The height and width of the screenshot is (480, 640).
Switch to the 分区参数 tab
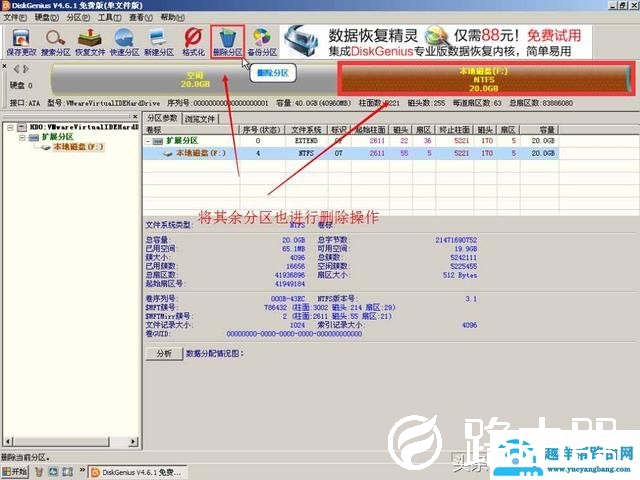click(x=162, y=118)
